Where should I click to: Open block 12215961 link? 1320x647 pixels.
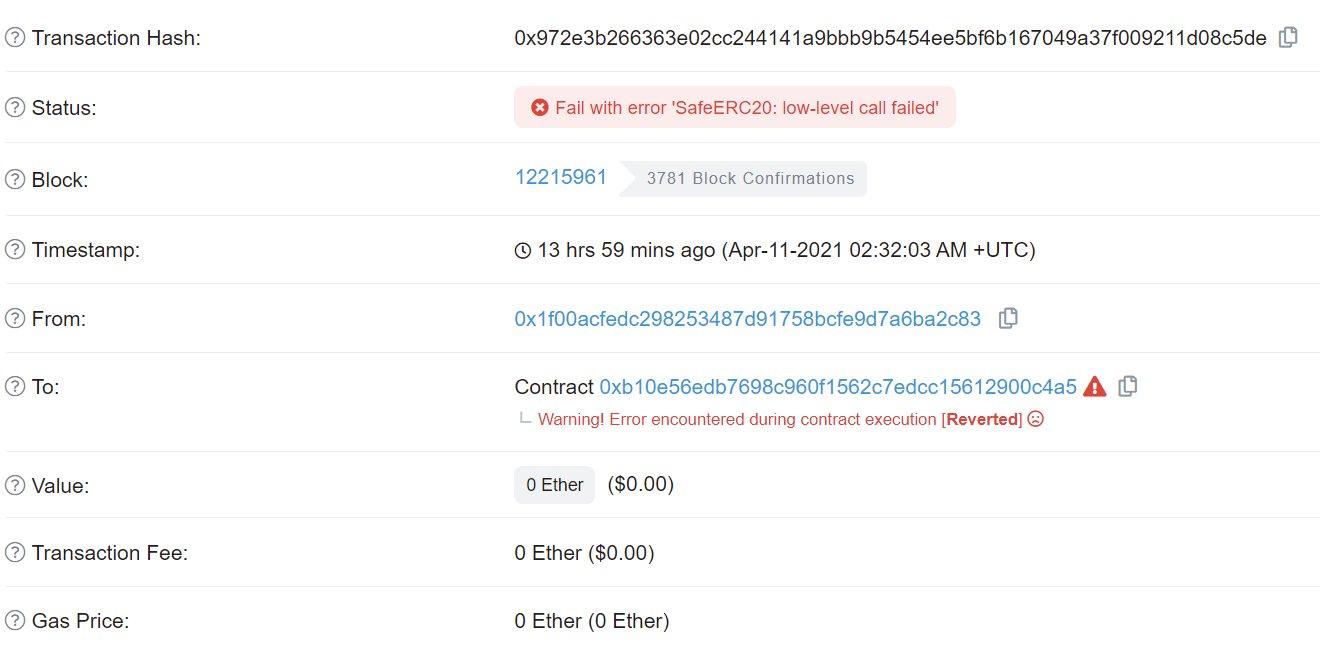pyautogui.click(x=560, y=178)
